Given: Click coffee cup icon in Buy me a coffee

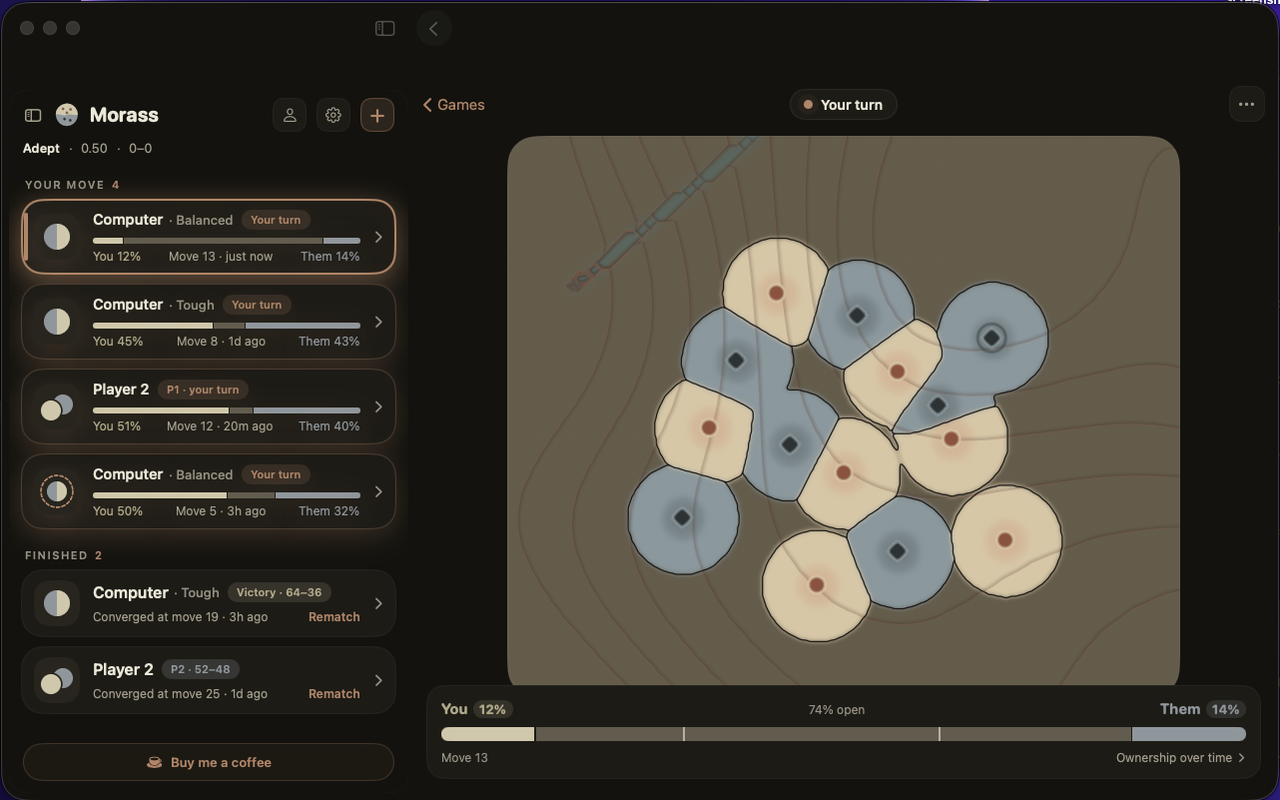Looking at the screenshot, I should click(x=154, y=762).
